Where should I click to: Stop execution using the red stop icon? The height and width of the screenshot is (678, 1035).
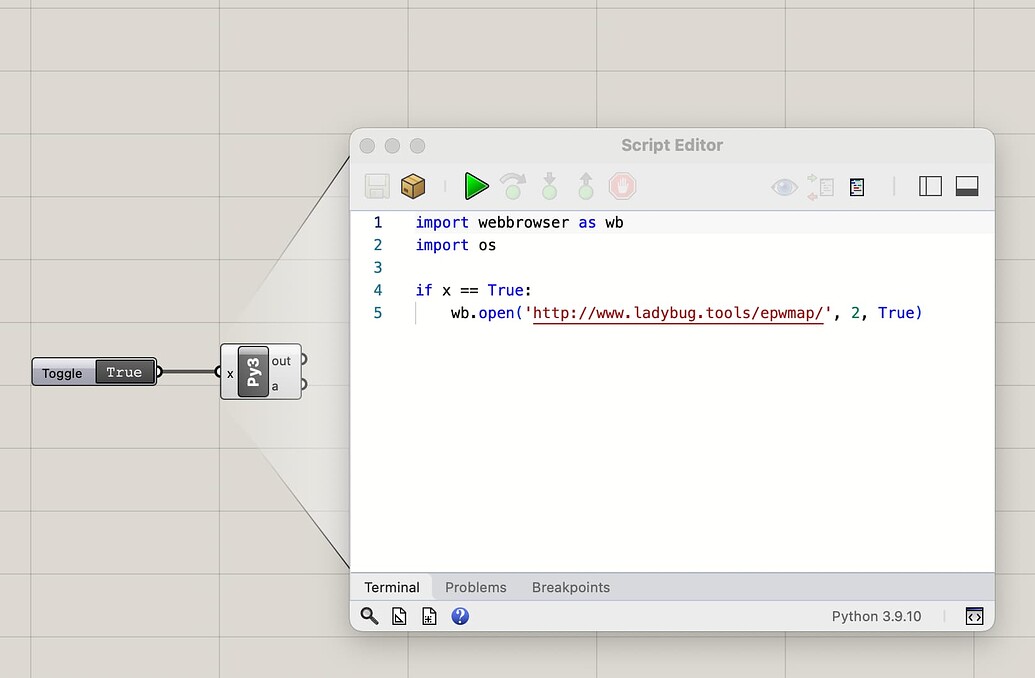coord(623,186)
